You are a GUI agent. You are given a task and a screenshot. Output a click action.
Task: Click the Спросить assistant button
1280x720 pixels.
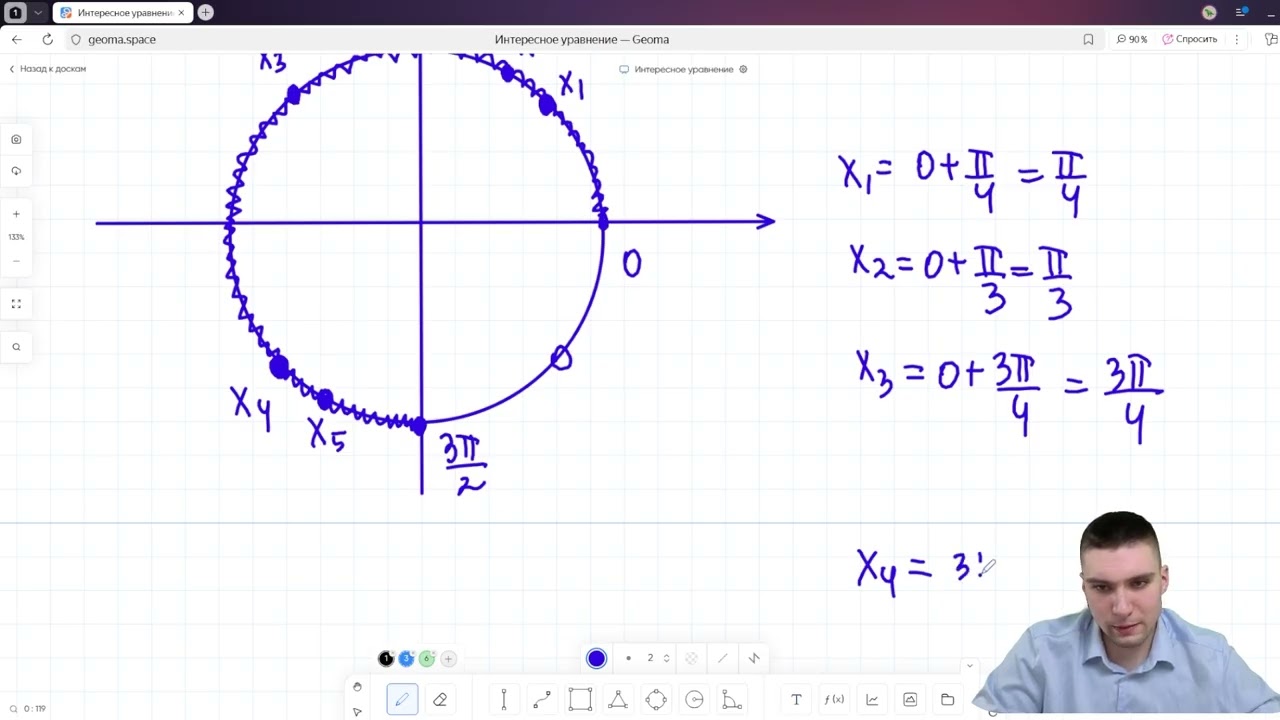click(1190, 39)
